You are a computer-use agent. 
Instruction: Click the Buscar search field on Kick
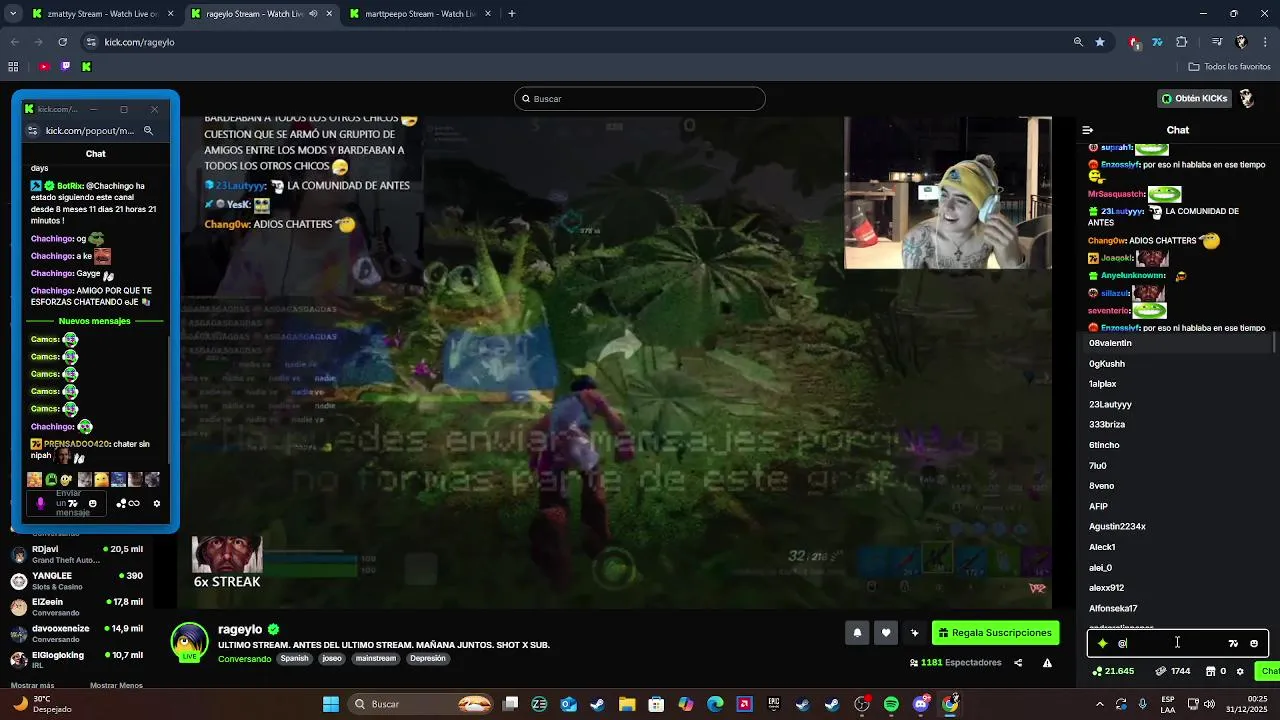(640, 98)
